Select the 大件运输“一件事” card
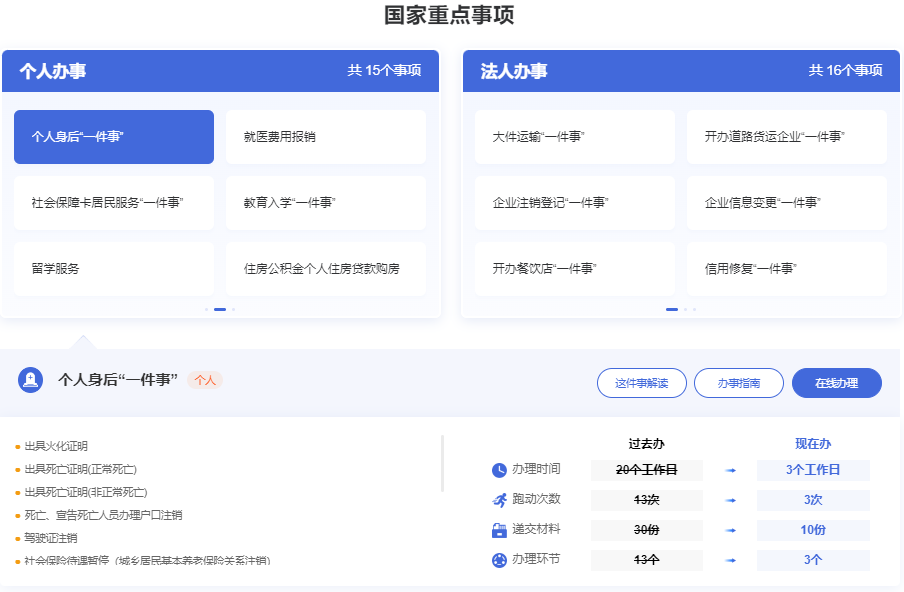904x592 pixels. tap(575, 137)
